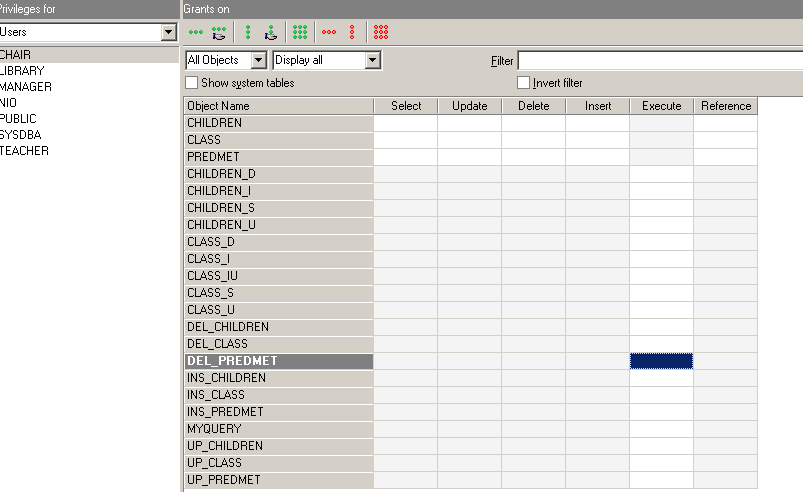Enable Show system tables checkbox
803x492 pixels.
(192, 82)
